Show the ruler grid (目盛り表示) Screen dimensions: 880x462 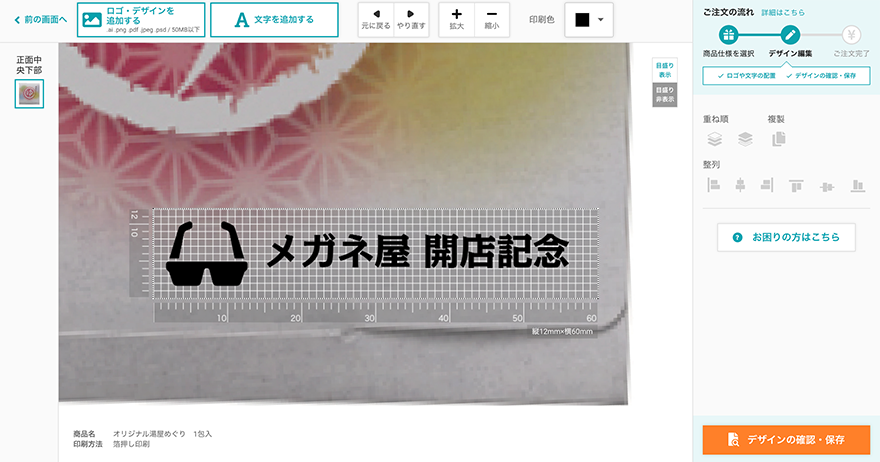point(664,70)
